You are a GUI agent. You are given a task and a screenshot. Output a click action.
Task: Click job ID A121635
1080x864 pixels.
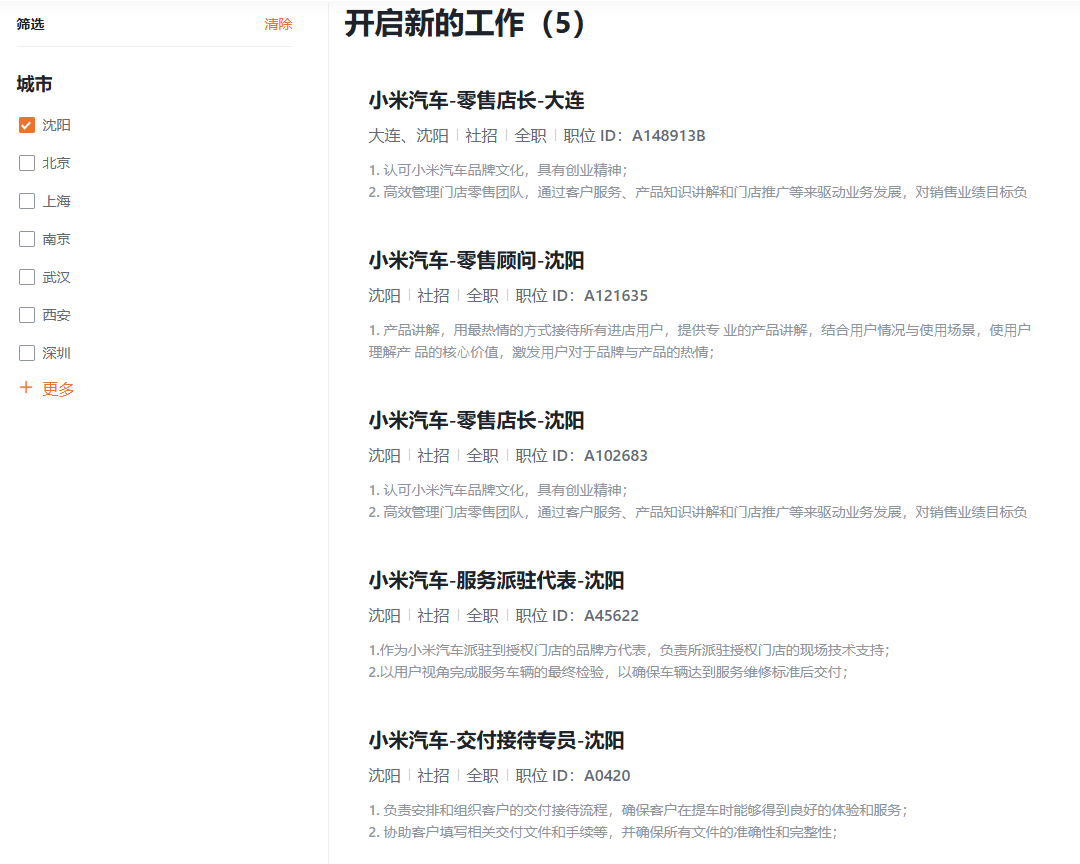pyautogui.click(x=616, y=296)
